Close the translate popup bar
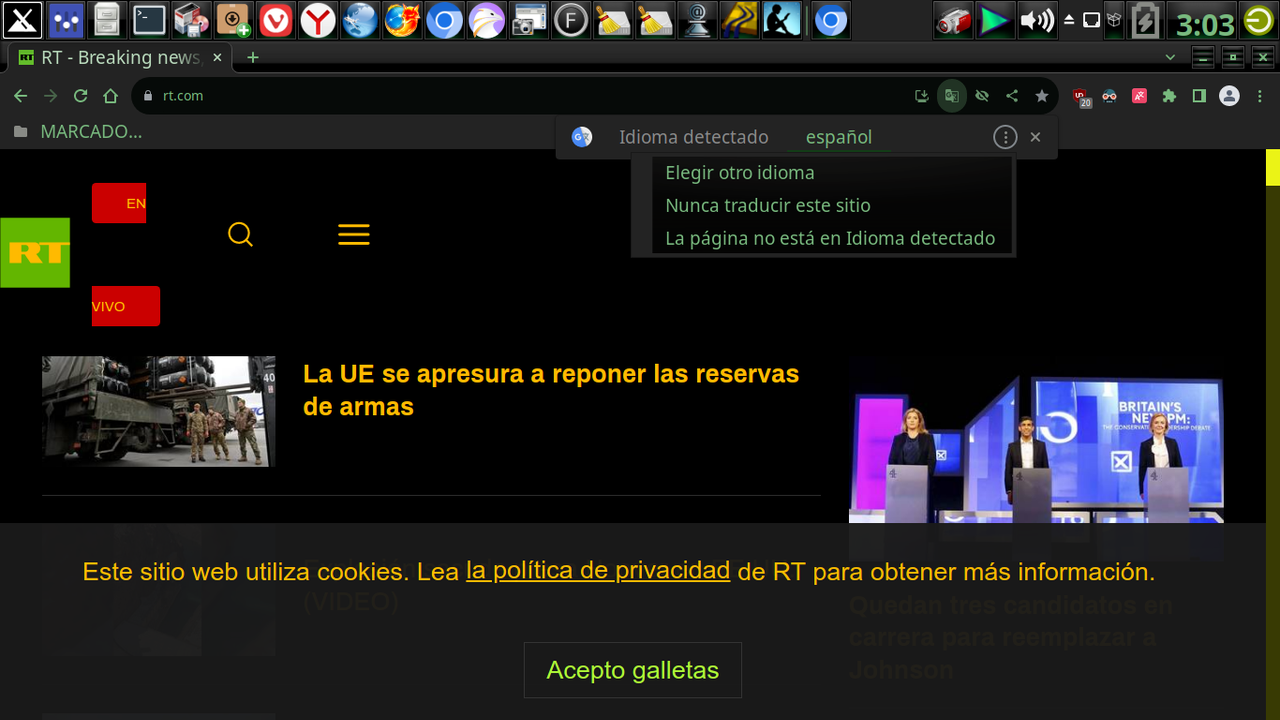1280x720 pixels. pyautogui.click(x=1036, y=137)
